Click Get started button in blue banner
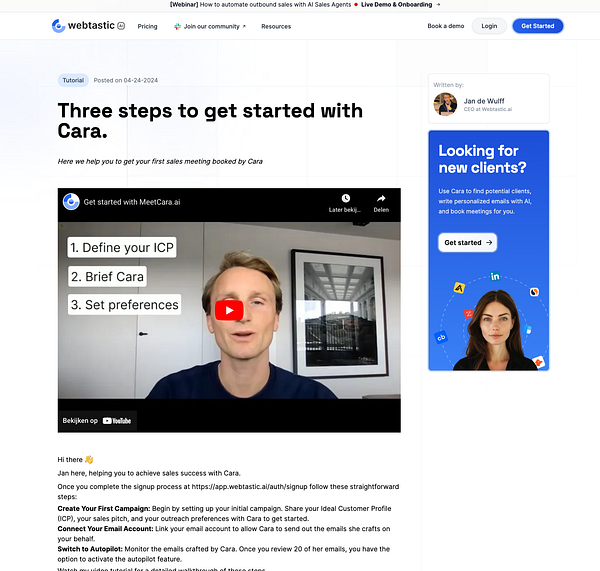This screenshot has height=571, width=600. [468, 243]
